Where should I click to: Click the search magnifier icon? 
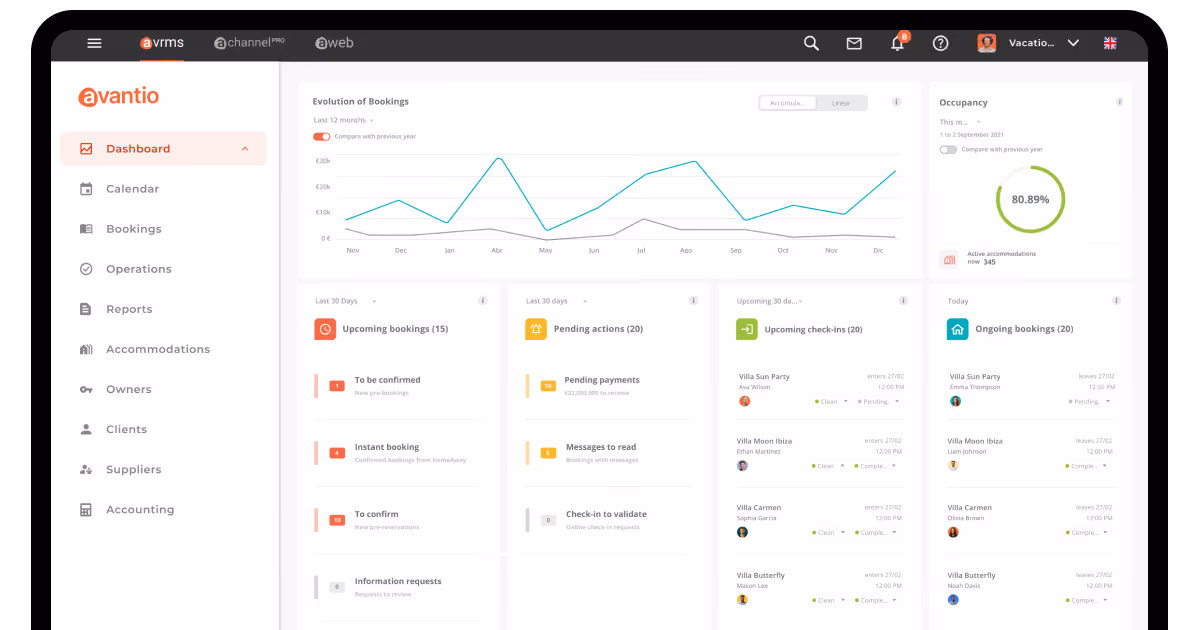click(x=812, y=43)
